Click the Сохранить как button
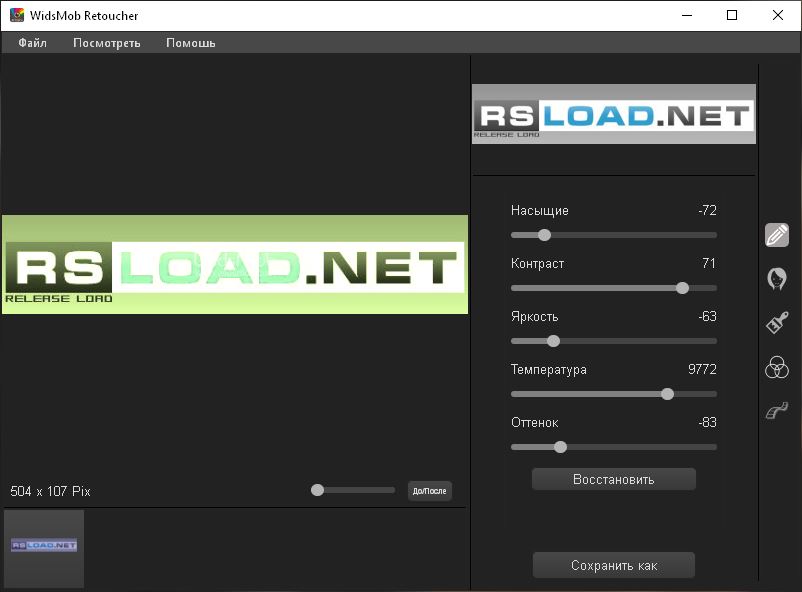This screenshot has height=592, width=802. [614, 565]
